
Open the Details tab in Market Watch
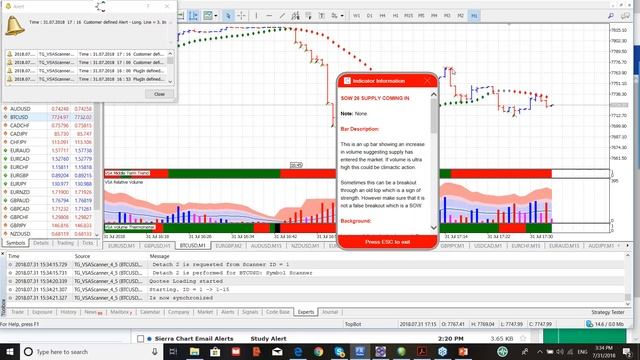pos(41,243)
